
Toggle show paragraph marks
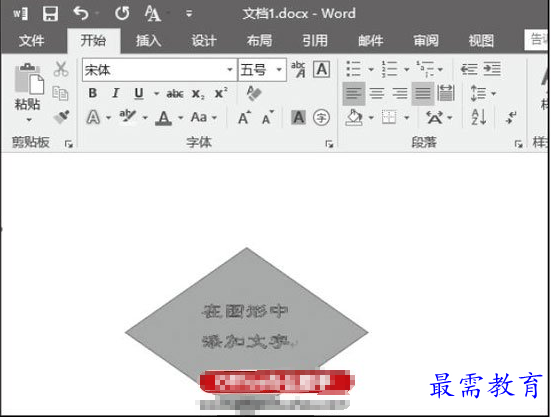tap(511, 117)
